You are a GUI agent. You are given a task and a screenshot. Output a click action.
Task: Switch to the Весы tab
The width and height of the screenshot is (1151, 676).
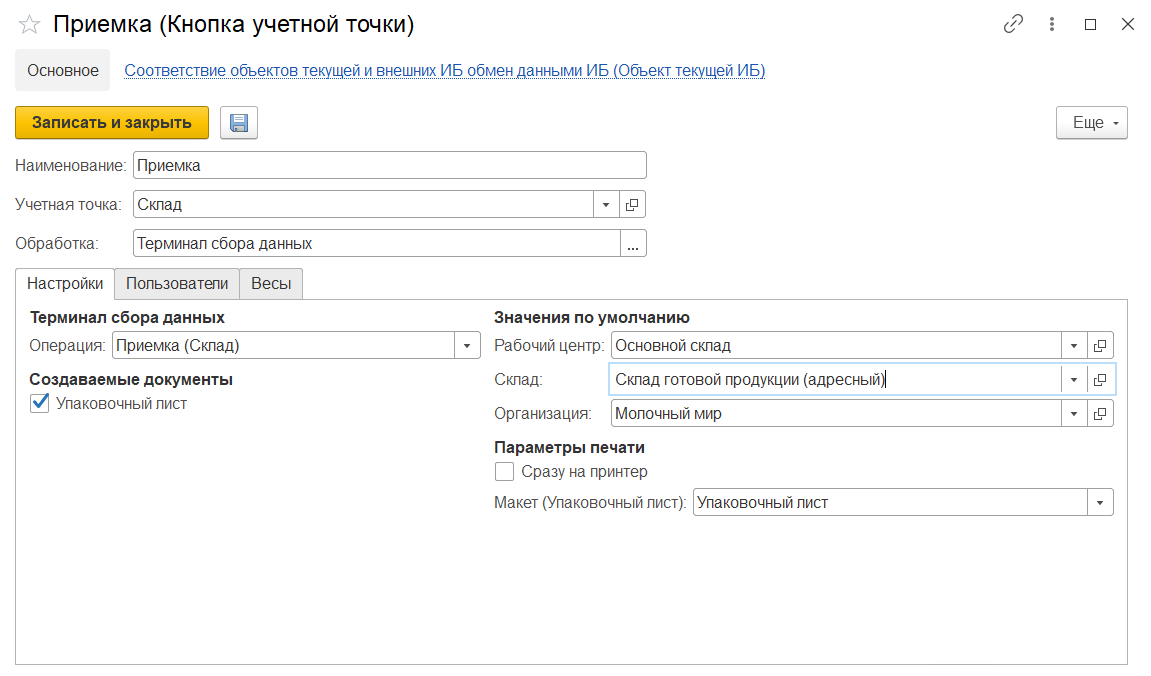tap(271, 284)
